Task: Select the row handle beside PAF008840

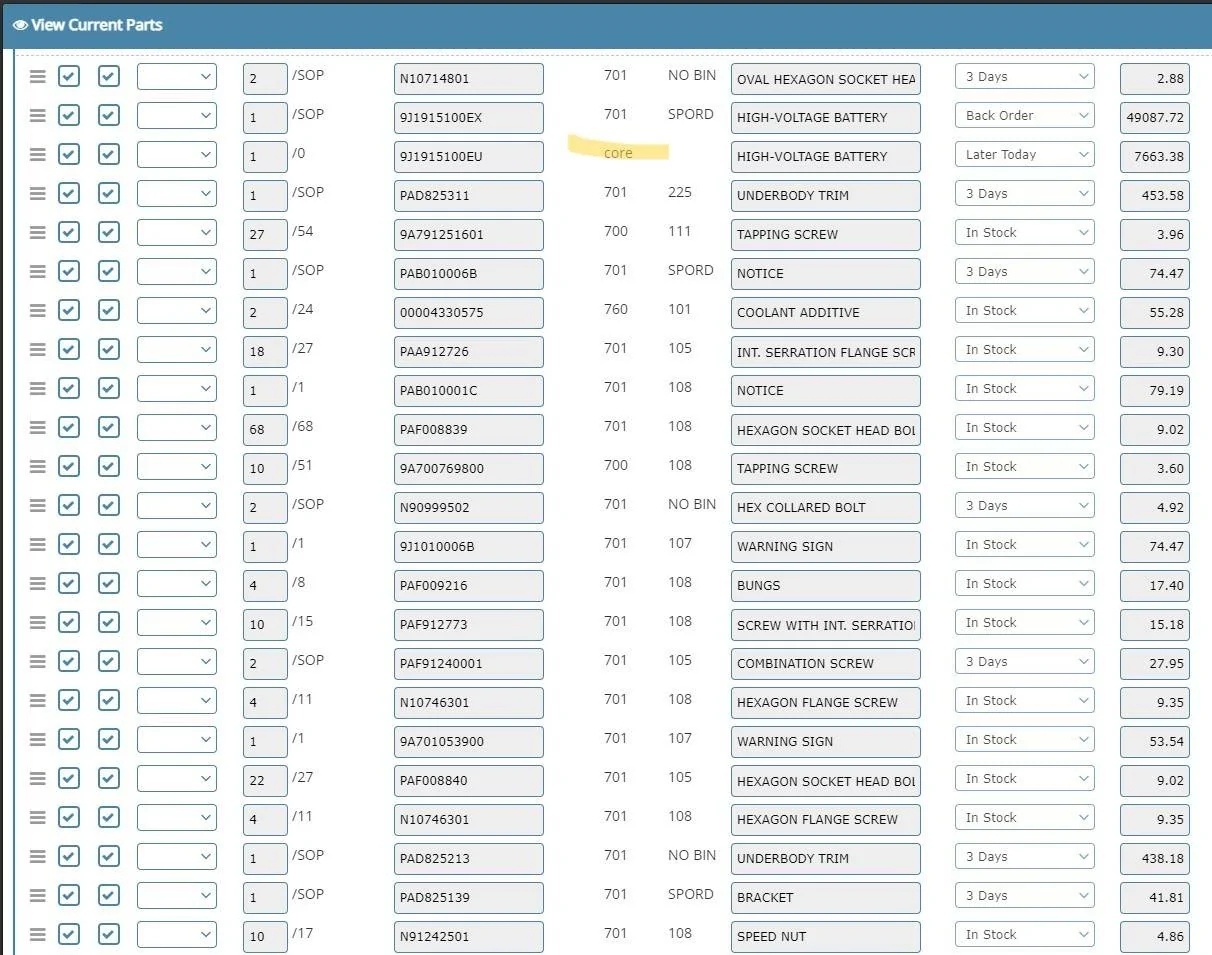Action: [38, 779]
